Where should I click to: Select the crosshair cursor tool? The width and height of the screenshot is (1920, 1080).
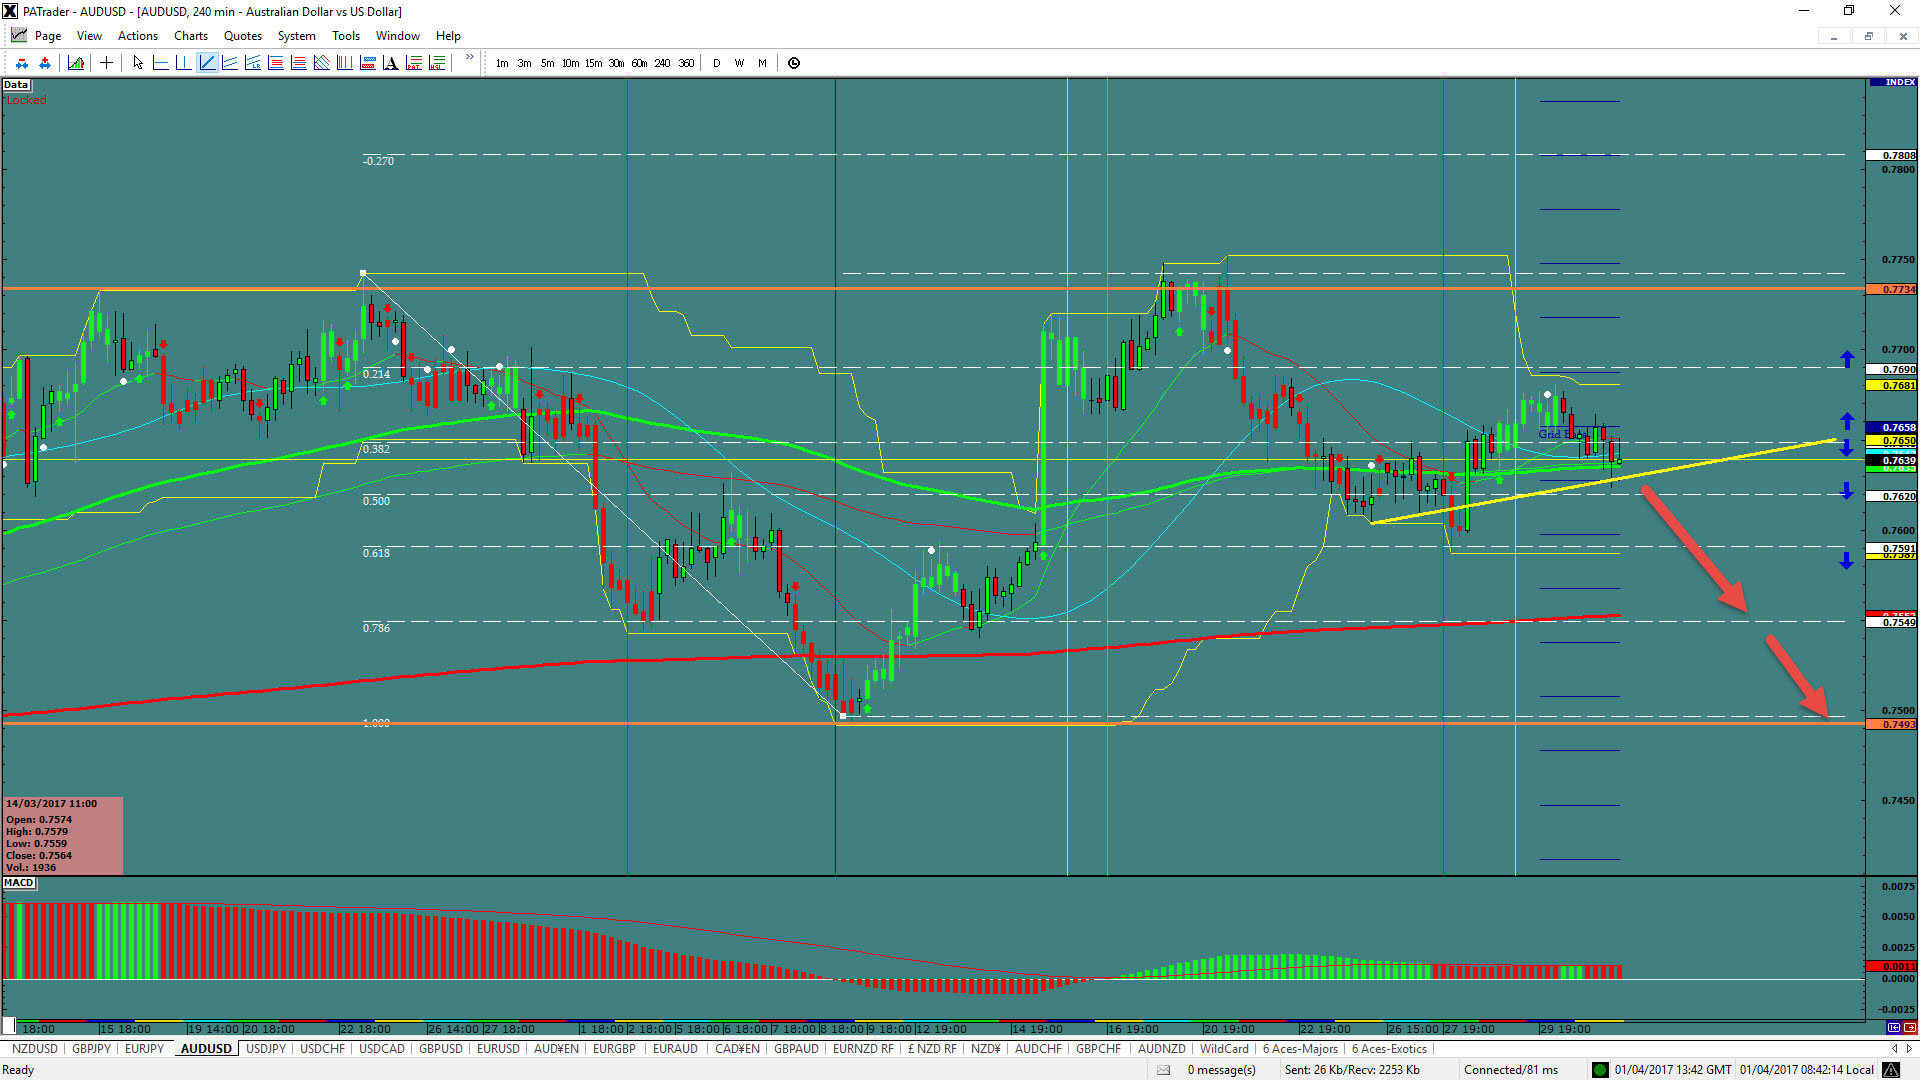tap(106, 63)
